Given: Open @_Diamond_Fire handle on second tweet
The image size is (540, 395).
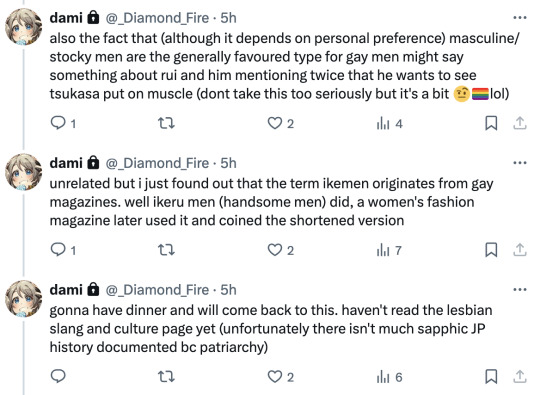Looking at the screenshot, I should tap(157, 163).
